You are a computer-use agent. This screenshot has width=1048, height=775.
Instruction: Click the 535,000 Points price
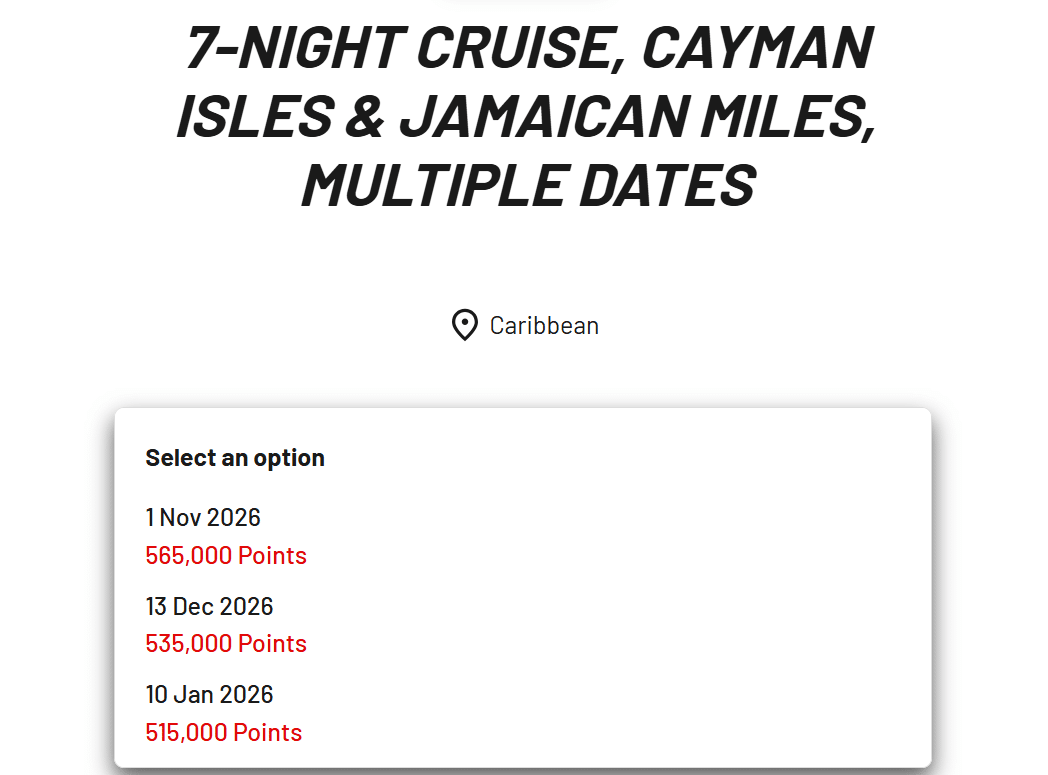(226, 643)
